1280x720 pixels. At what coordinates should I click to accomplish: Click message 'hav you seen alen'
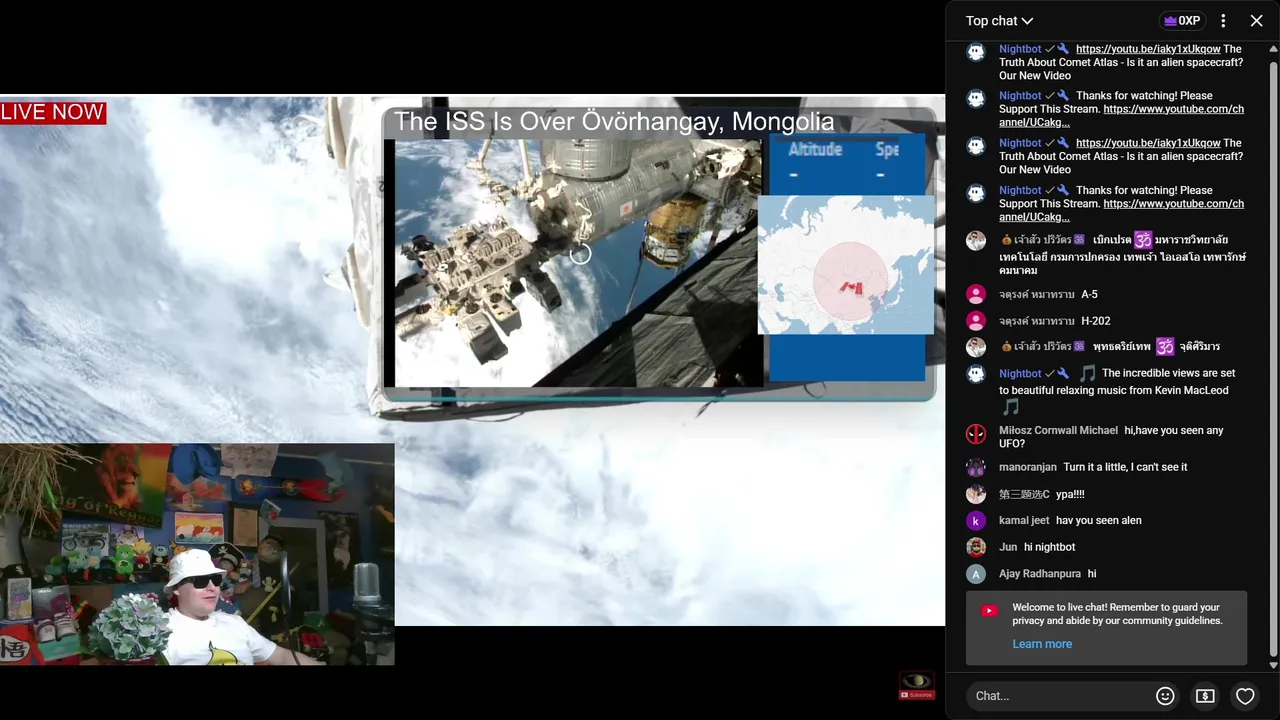[x=1099, y=520]
